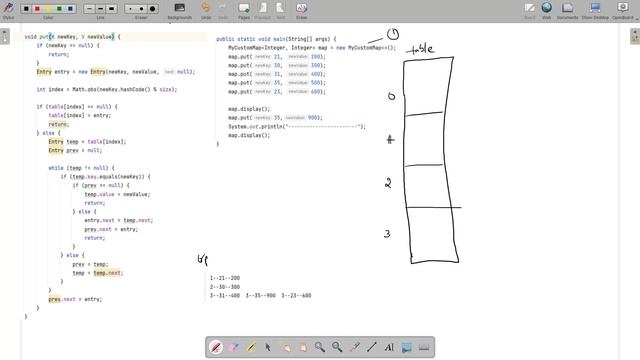640x360 pixels.
Task: Select the Draw lines tool
Action: (x=372, y=347)
